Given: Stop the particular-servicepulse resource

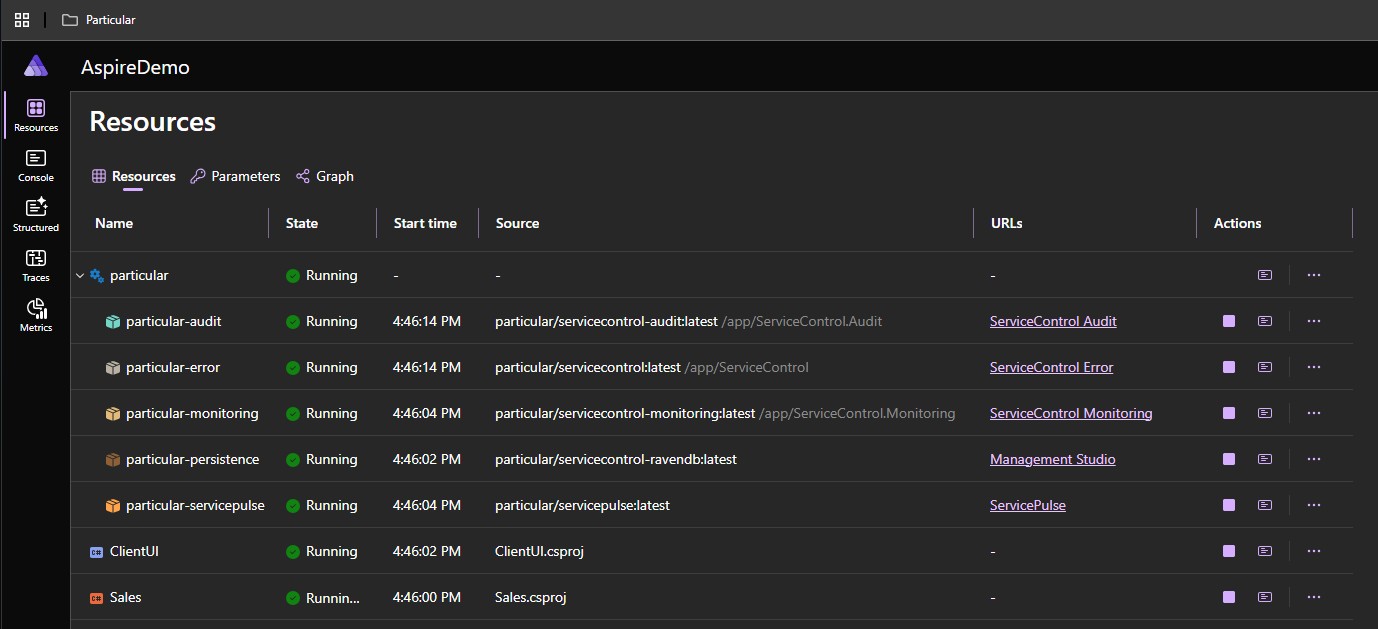Looking at the screenshot, I should click(1229, 505).
